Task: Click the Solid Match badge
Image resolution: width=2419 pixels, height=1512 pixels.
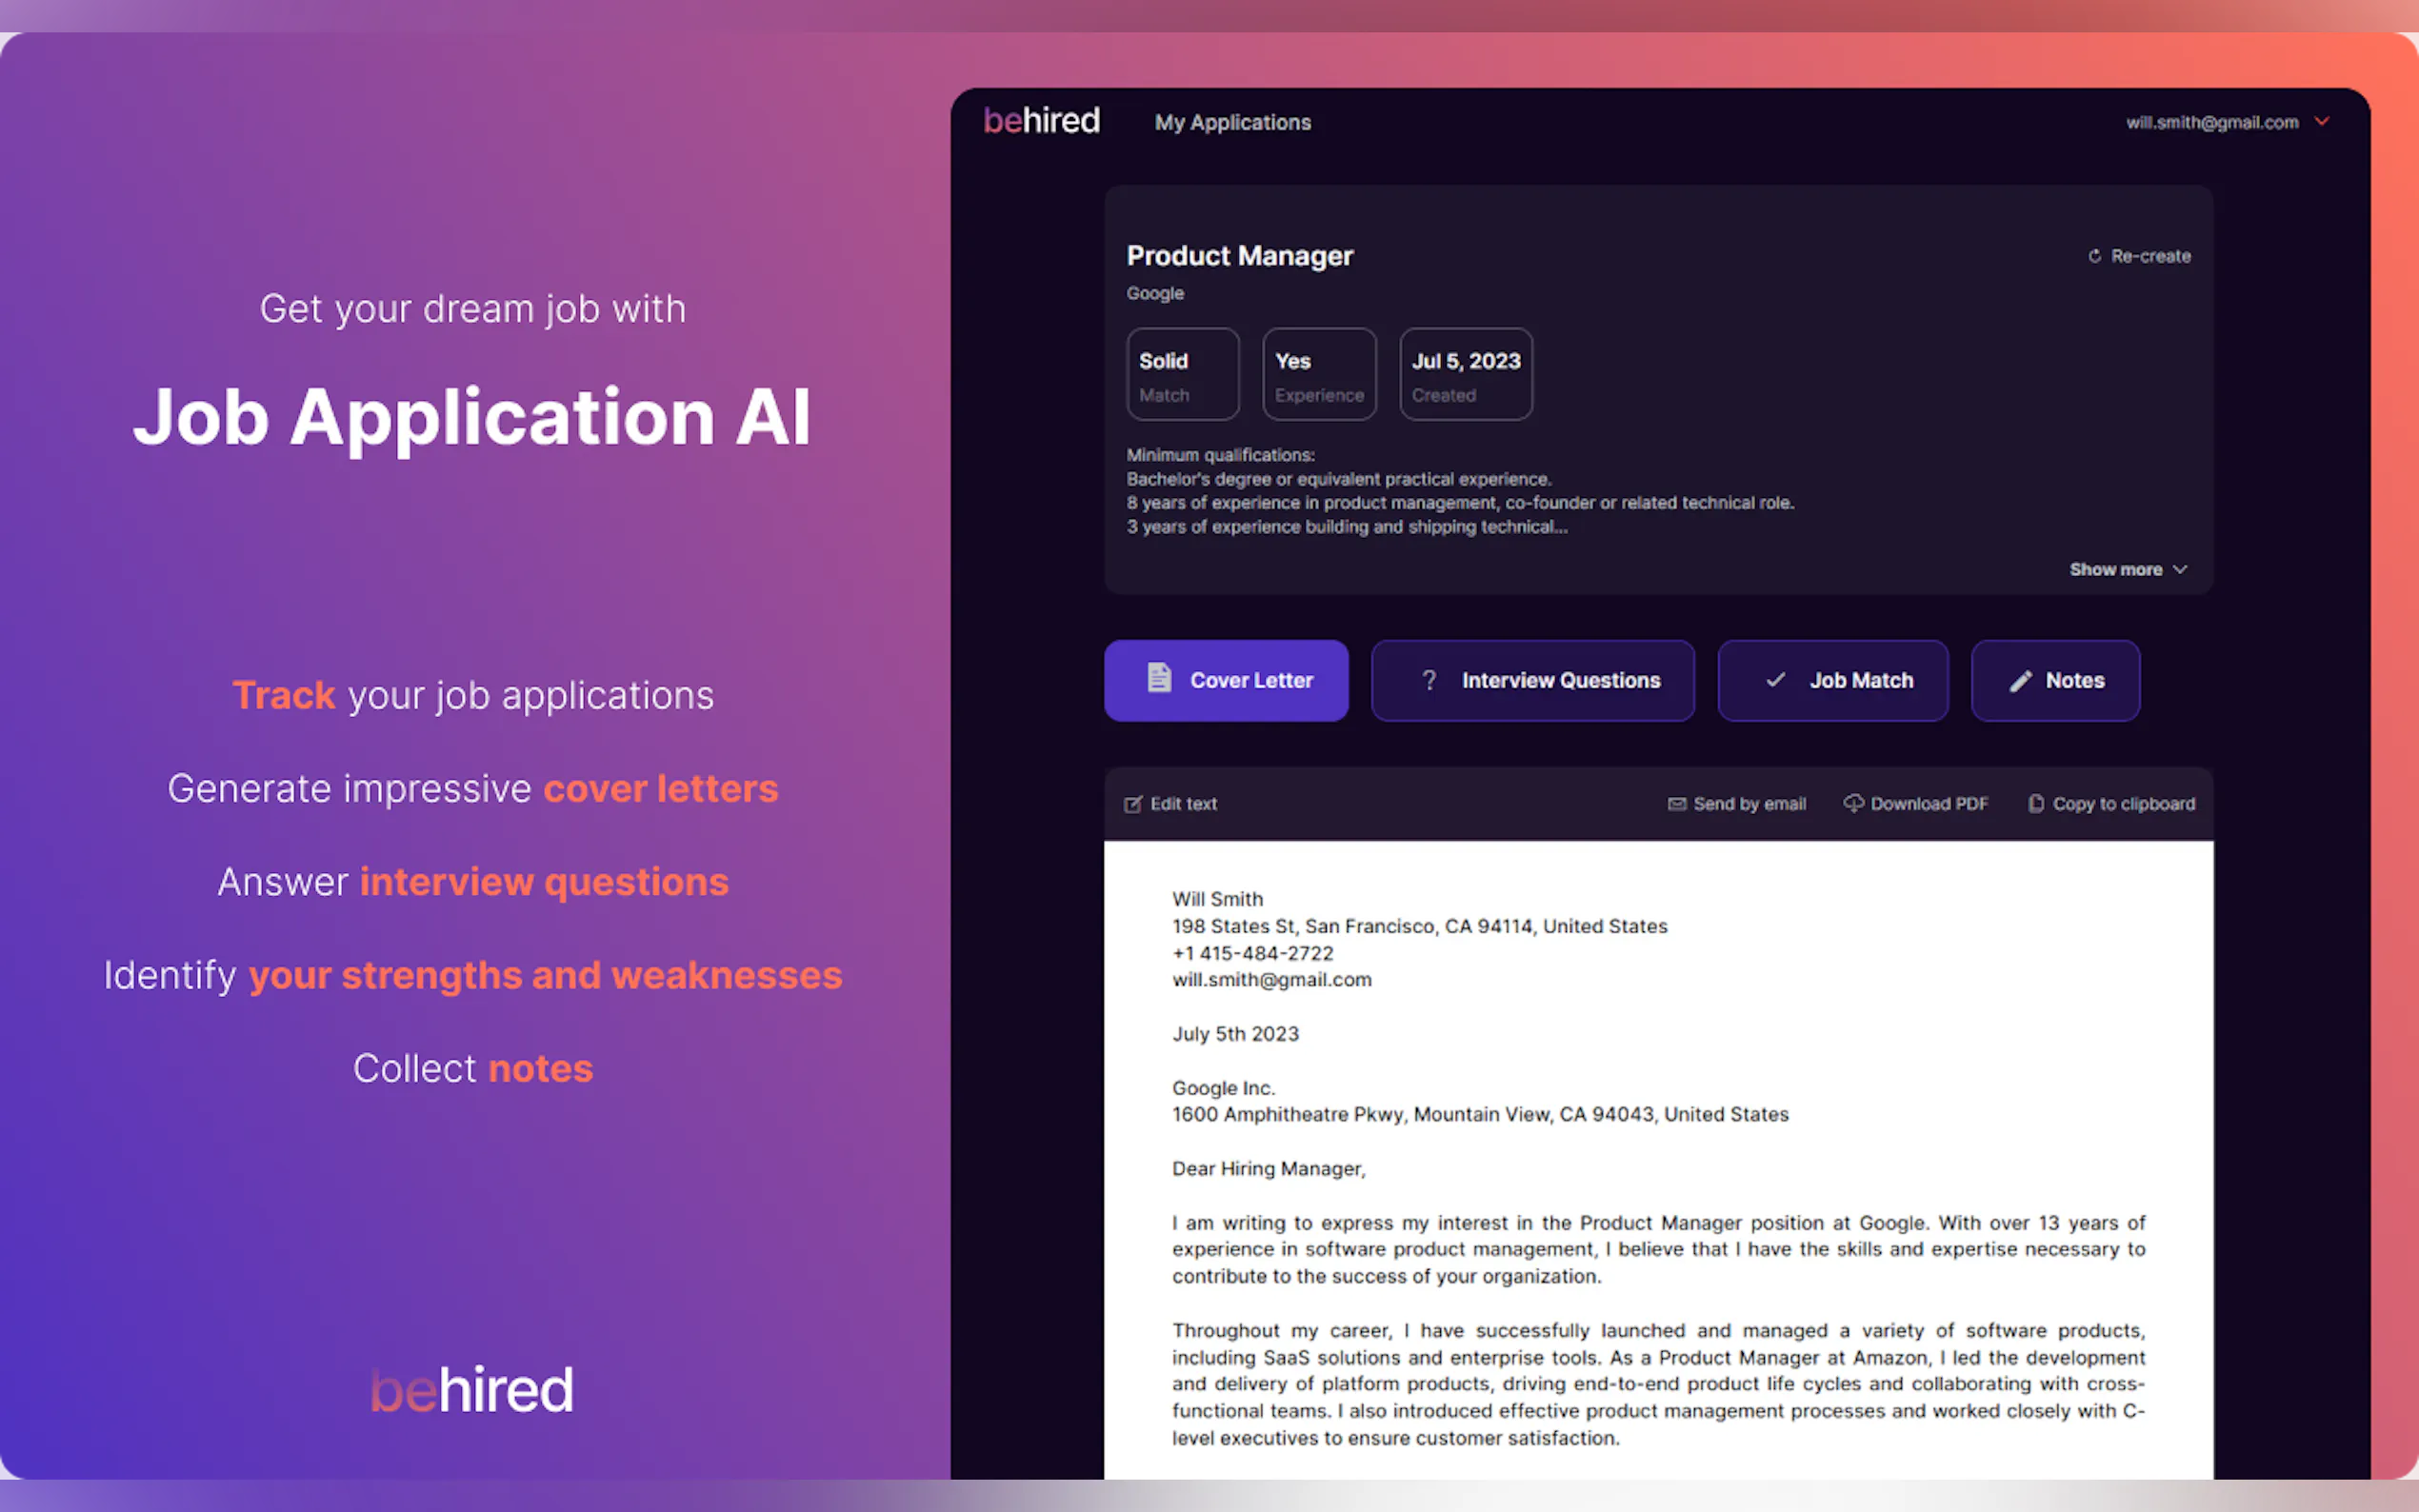Action: [x=1182, y=374]
